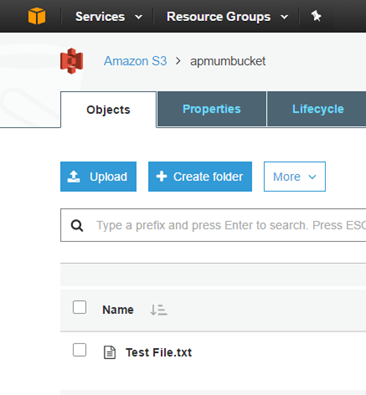366x395 pixels.
Task: Open the Resource Groups menu
Action: coord(227,17)
